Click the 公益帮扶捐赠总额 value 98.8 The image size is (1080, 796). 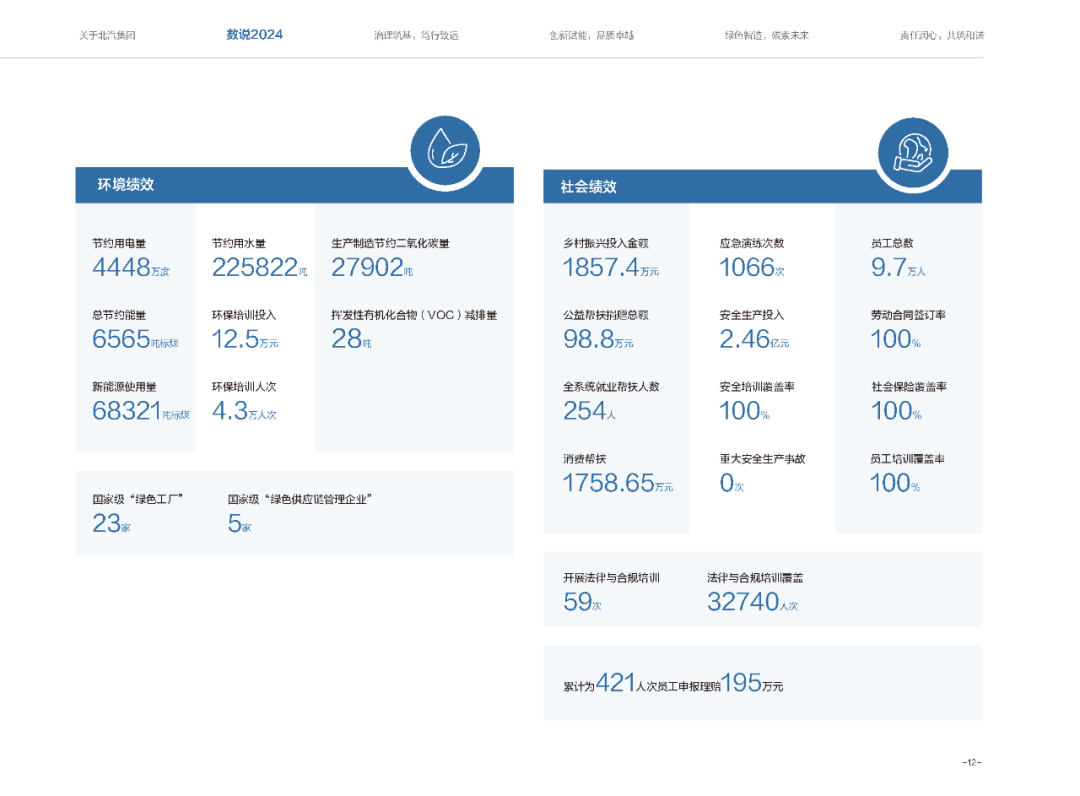(588, 339)
